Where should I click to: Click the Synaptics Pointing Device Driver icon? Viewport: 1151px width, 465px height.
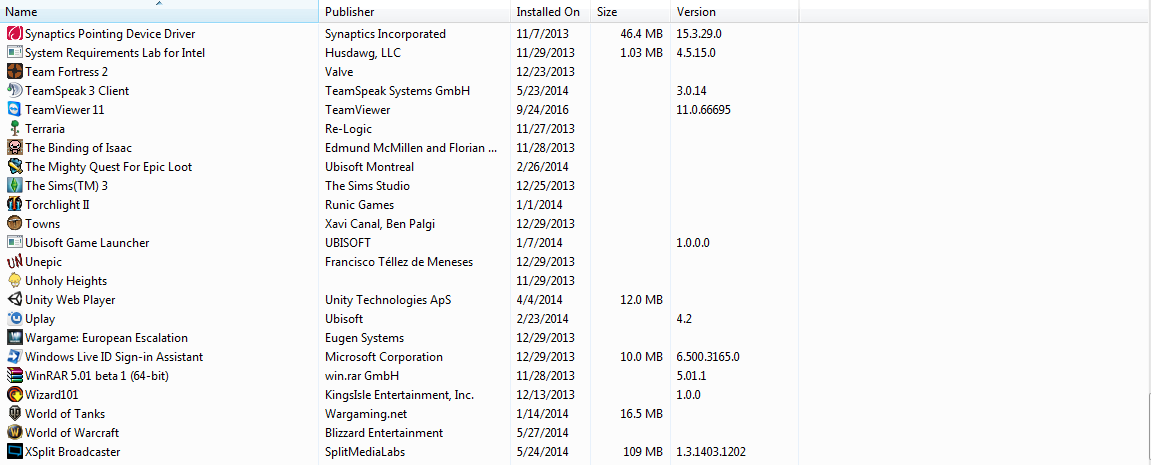[14, 34]
